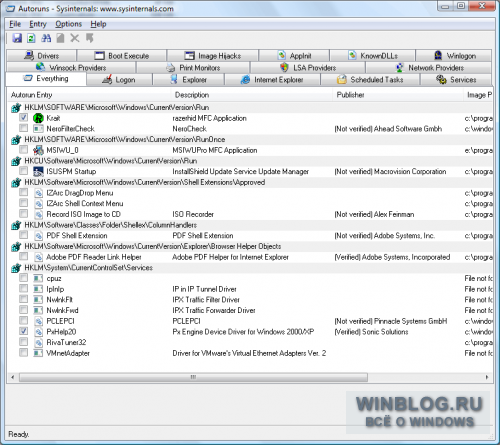Click registry icon beside HKCU Run key
Image resolution: width=500 pixels, height=445 pixels.
(x=16, y=161)
